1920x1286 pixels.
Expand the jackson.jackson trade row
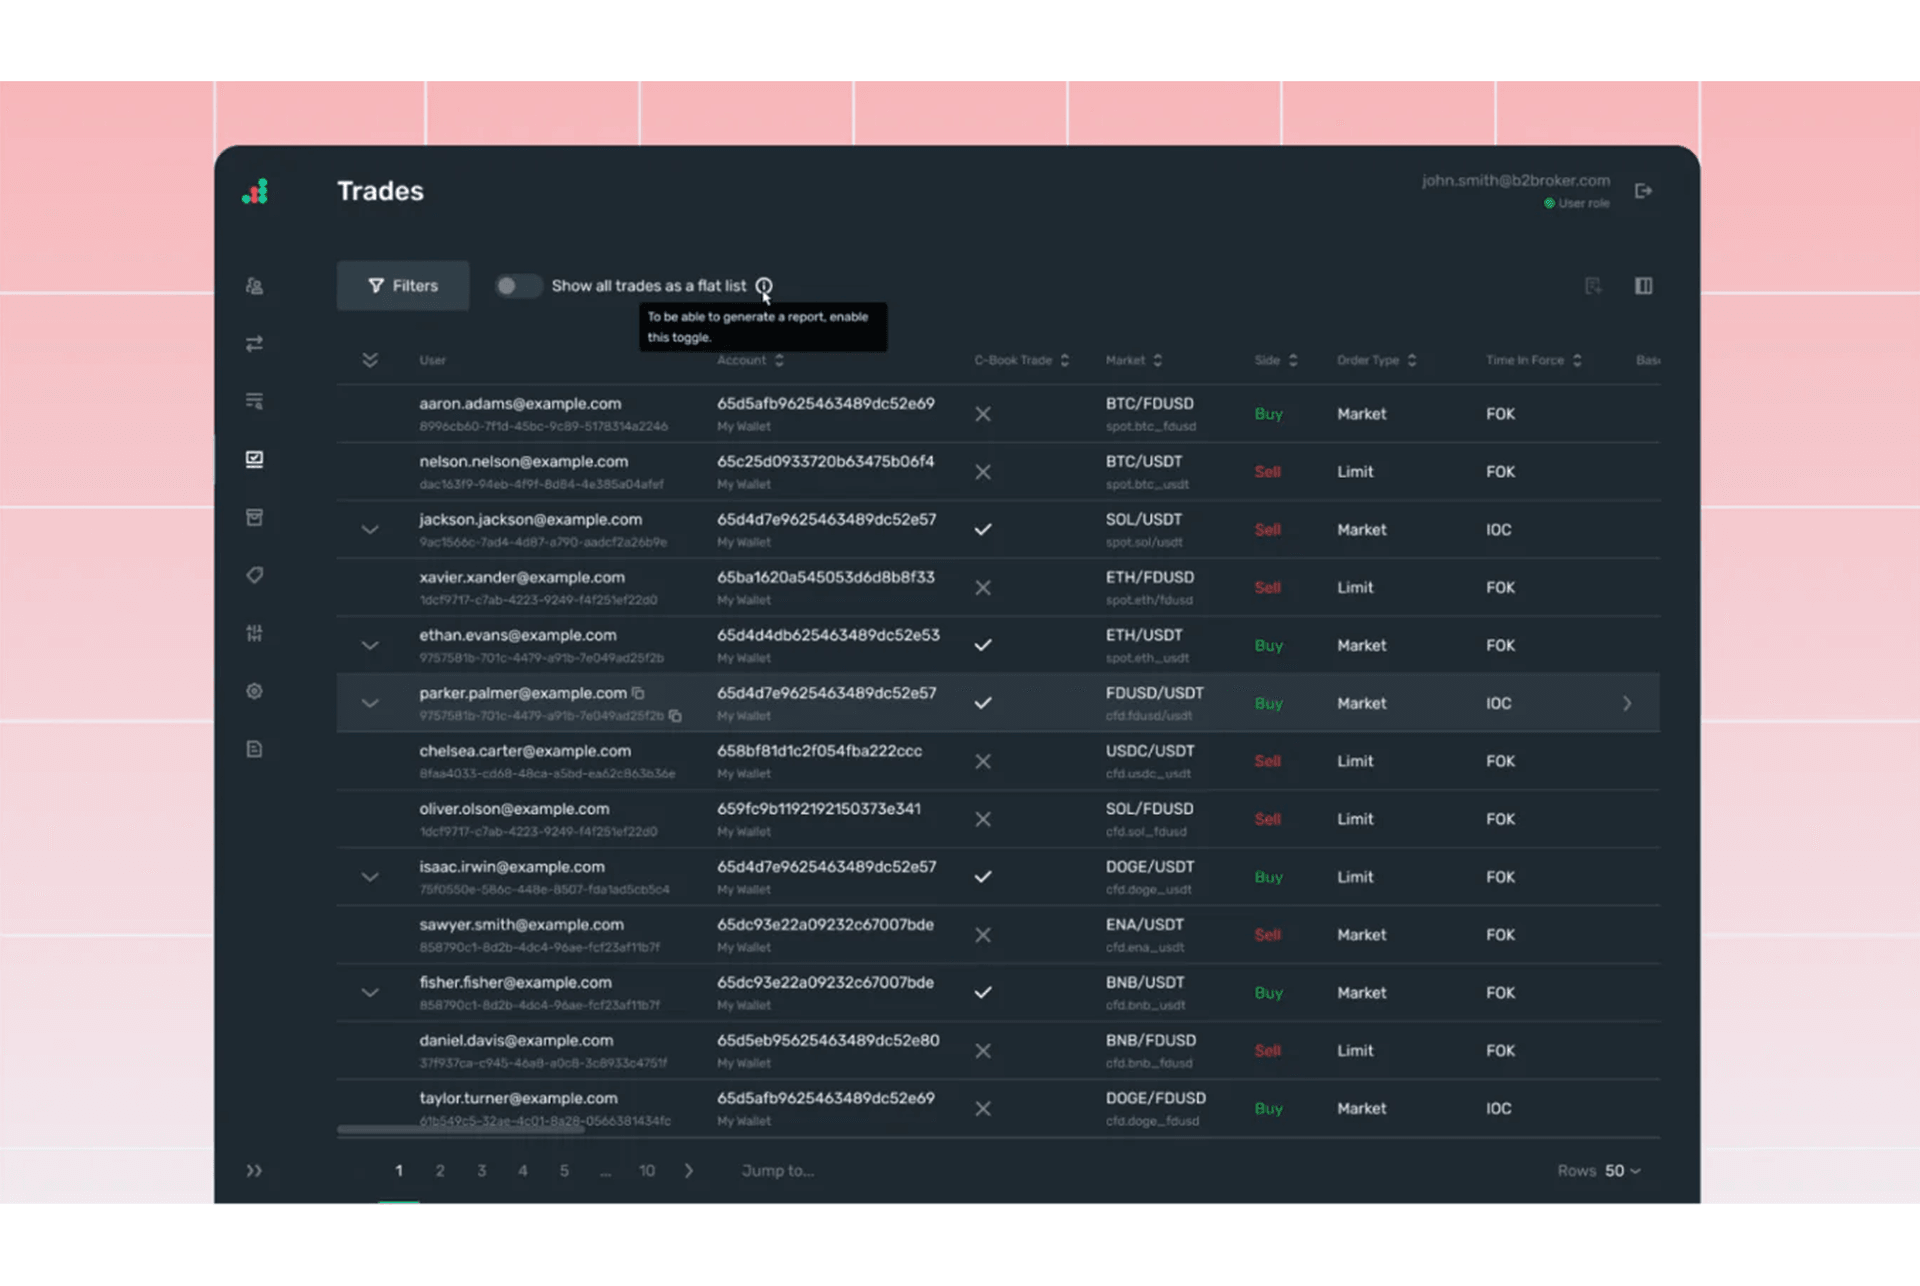[x=370, y=529]
